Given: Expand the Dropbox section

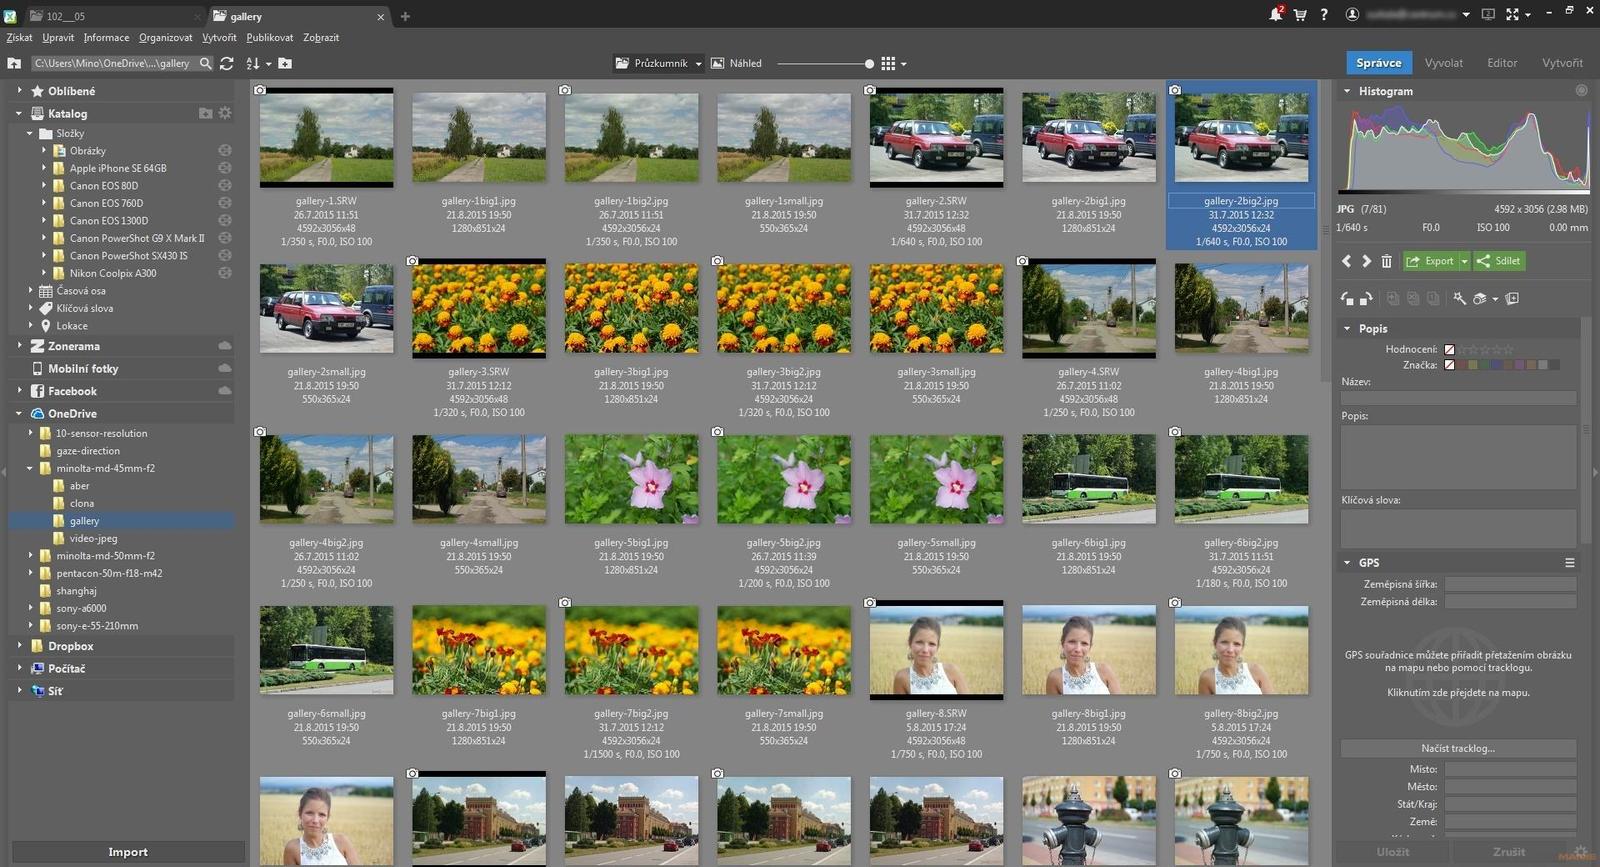Looking at the screenshot, I should 19,646.
